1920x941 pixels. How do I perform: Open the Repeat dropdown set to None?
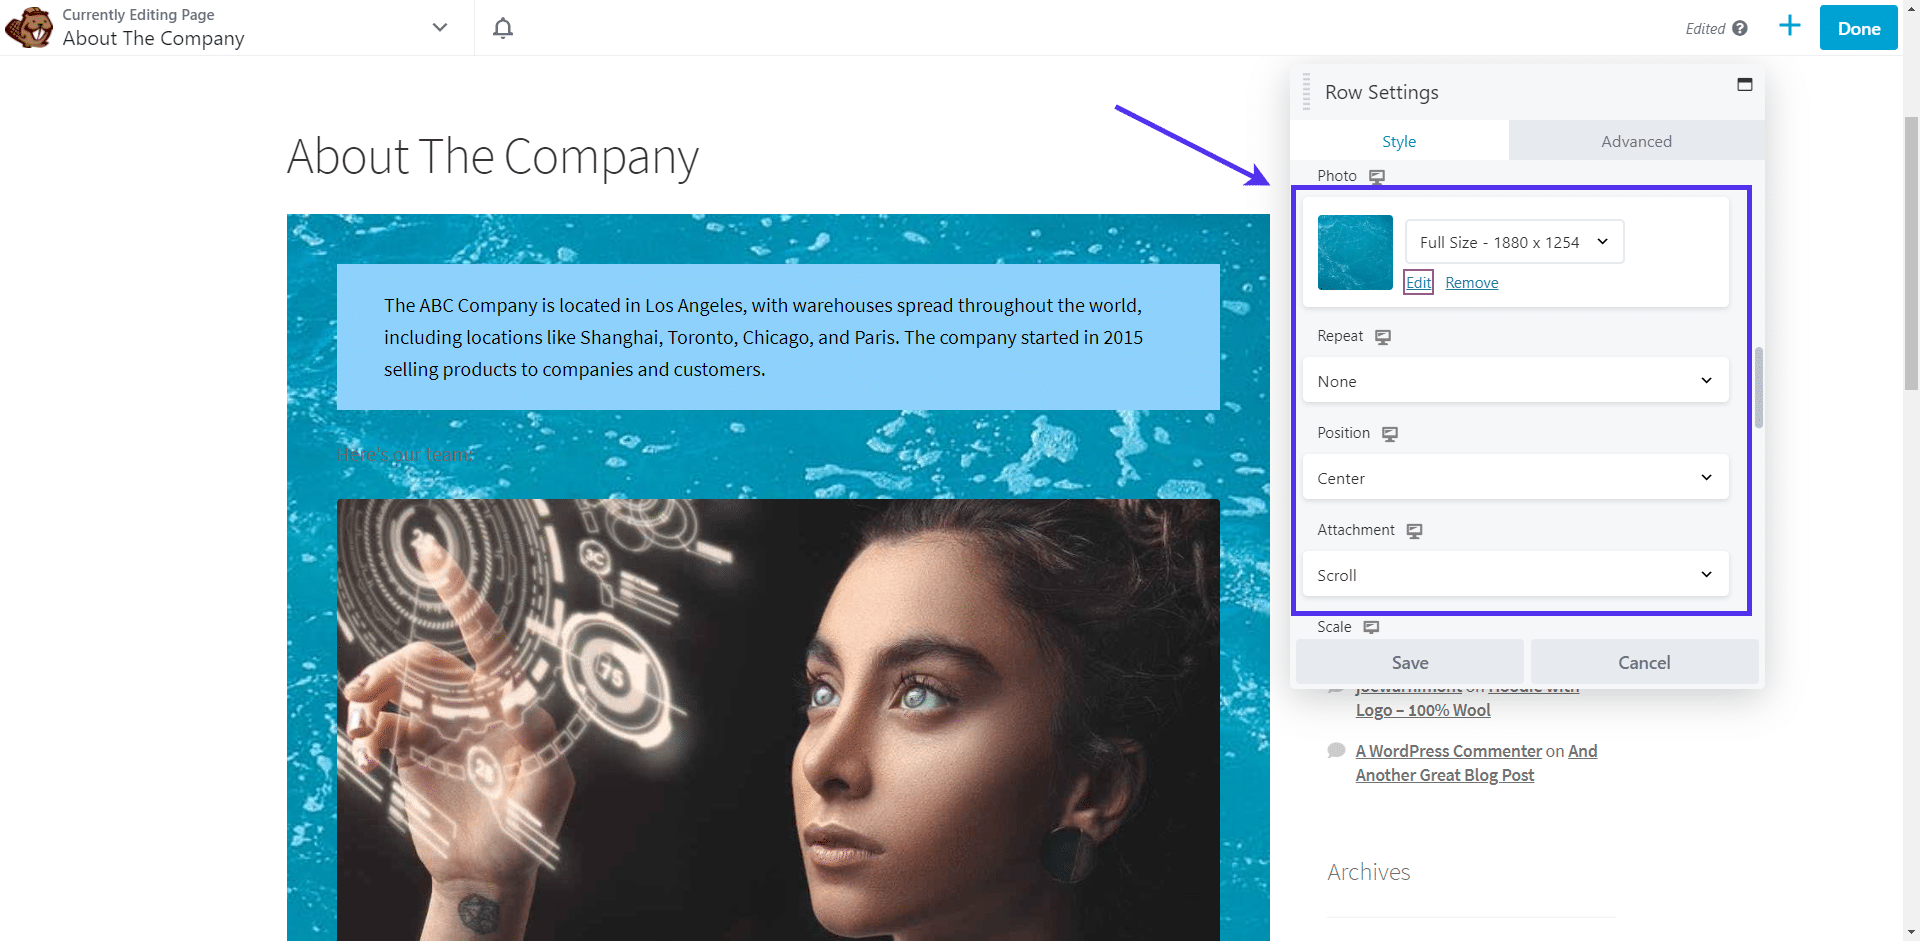1515,380
